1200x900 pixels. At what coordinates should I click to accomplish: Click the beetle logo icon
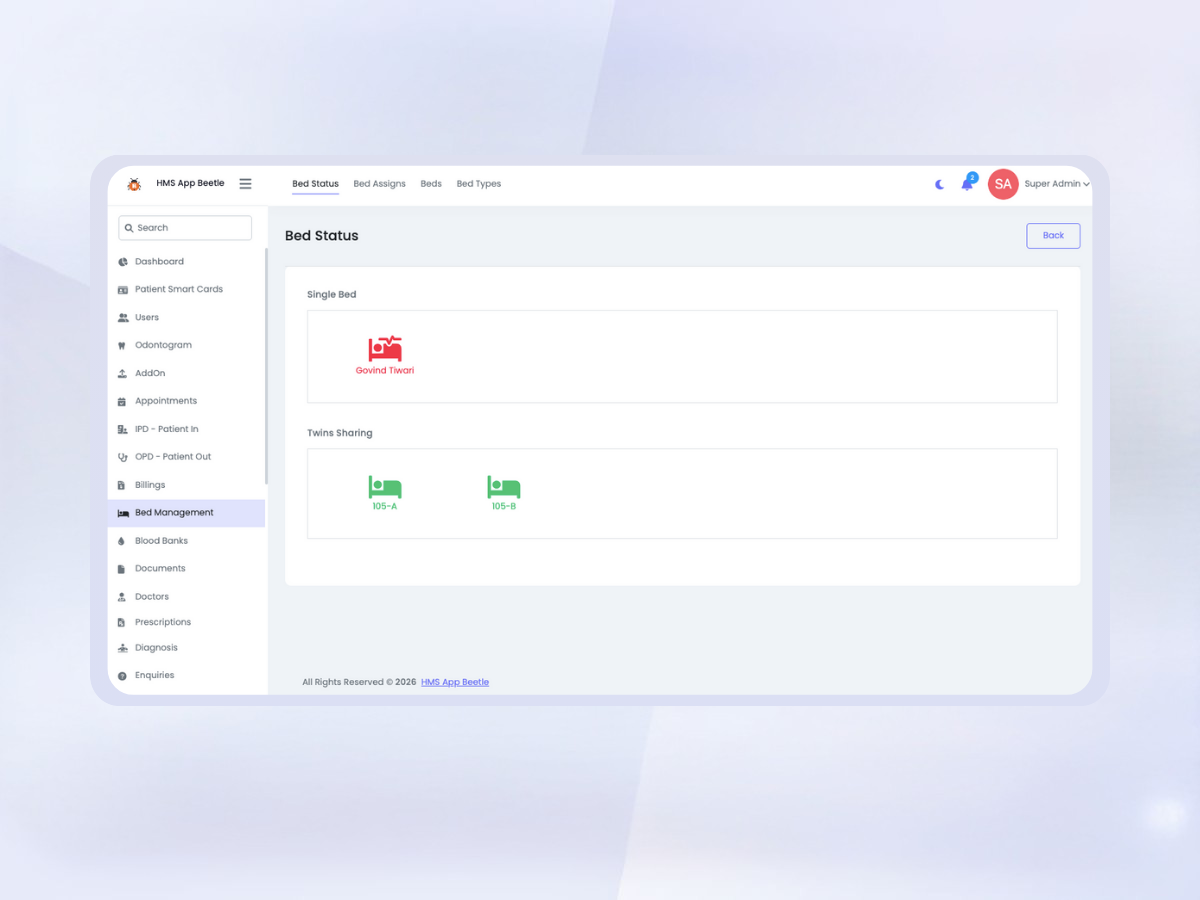[134, 184]
